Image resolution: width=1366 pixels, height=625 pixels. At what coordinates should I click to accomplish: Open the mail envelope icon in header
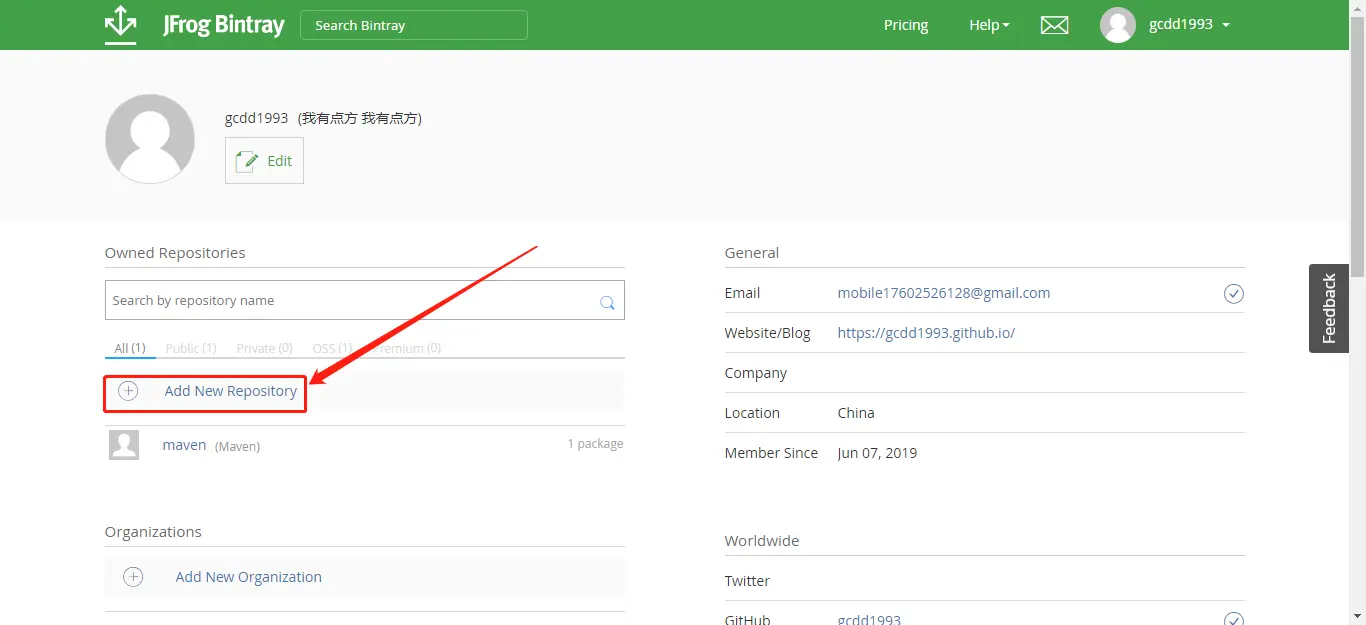(x=1054, y=25)
